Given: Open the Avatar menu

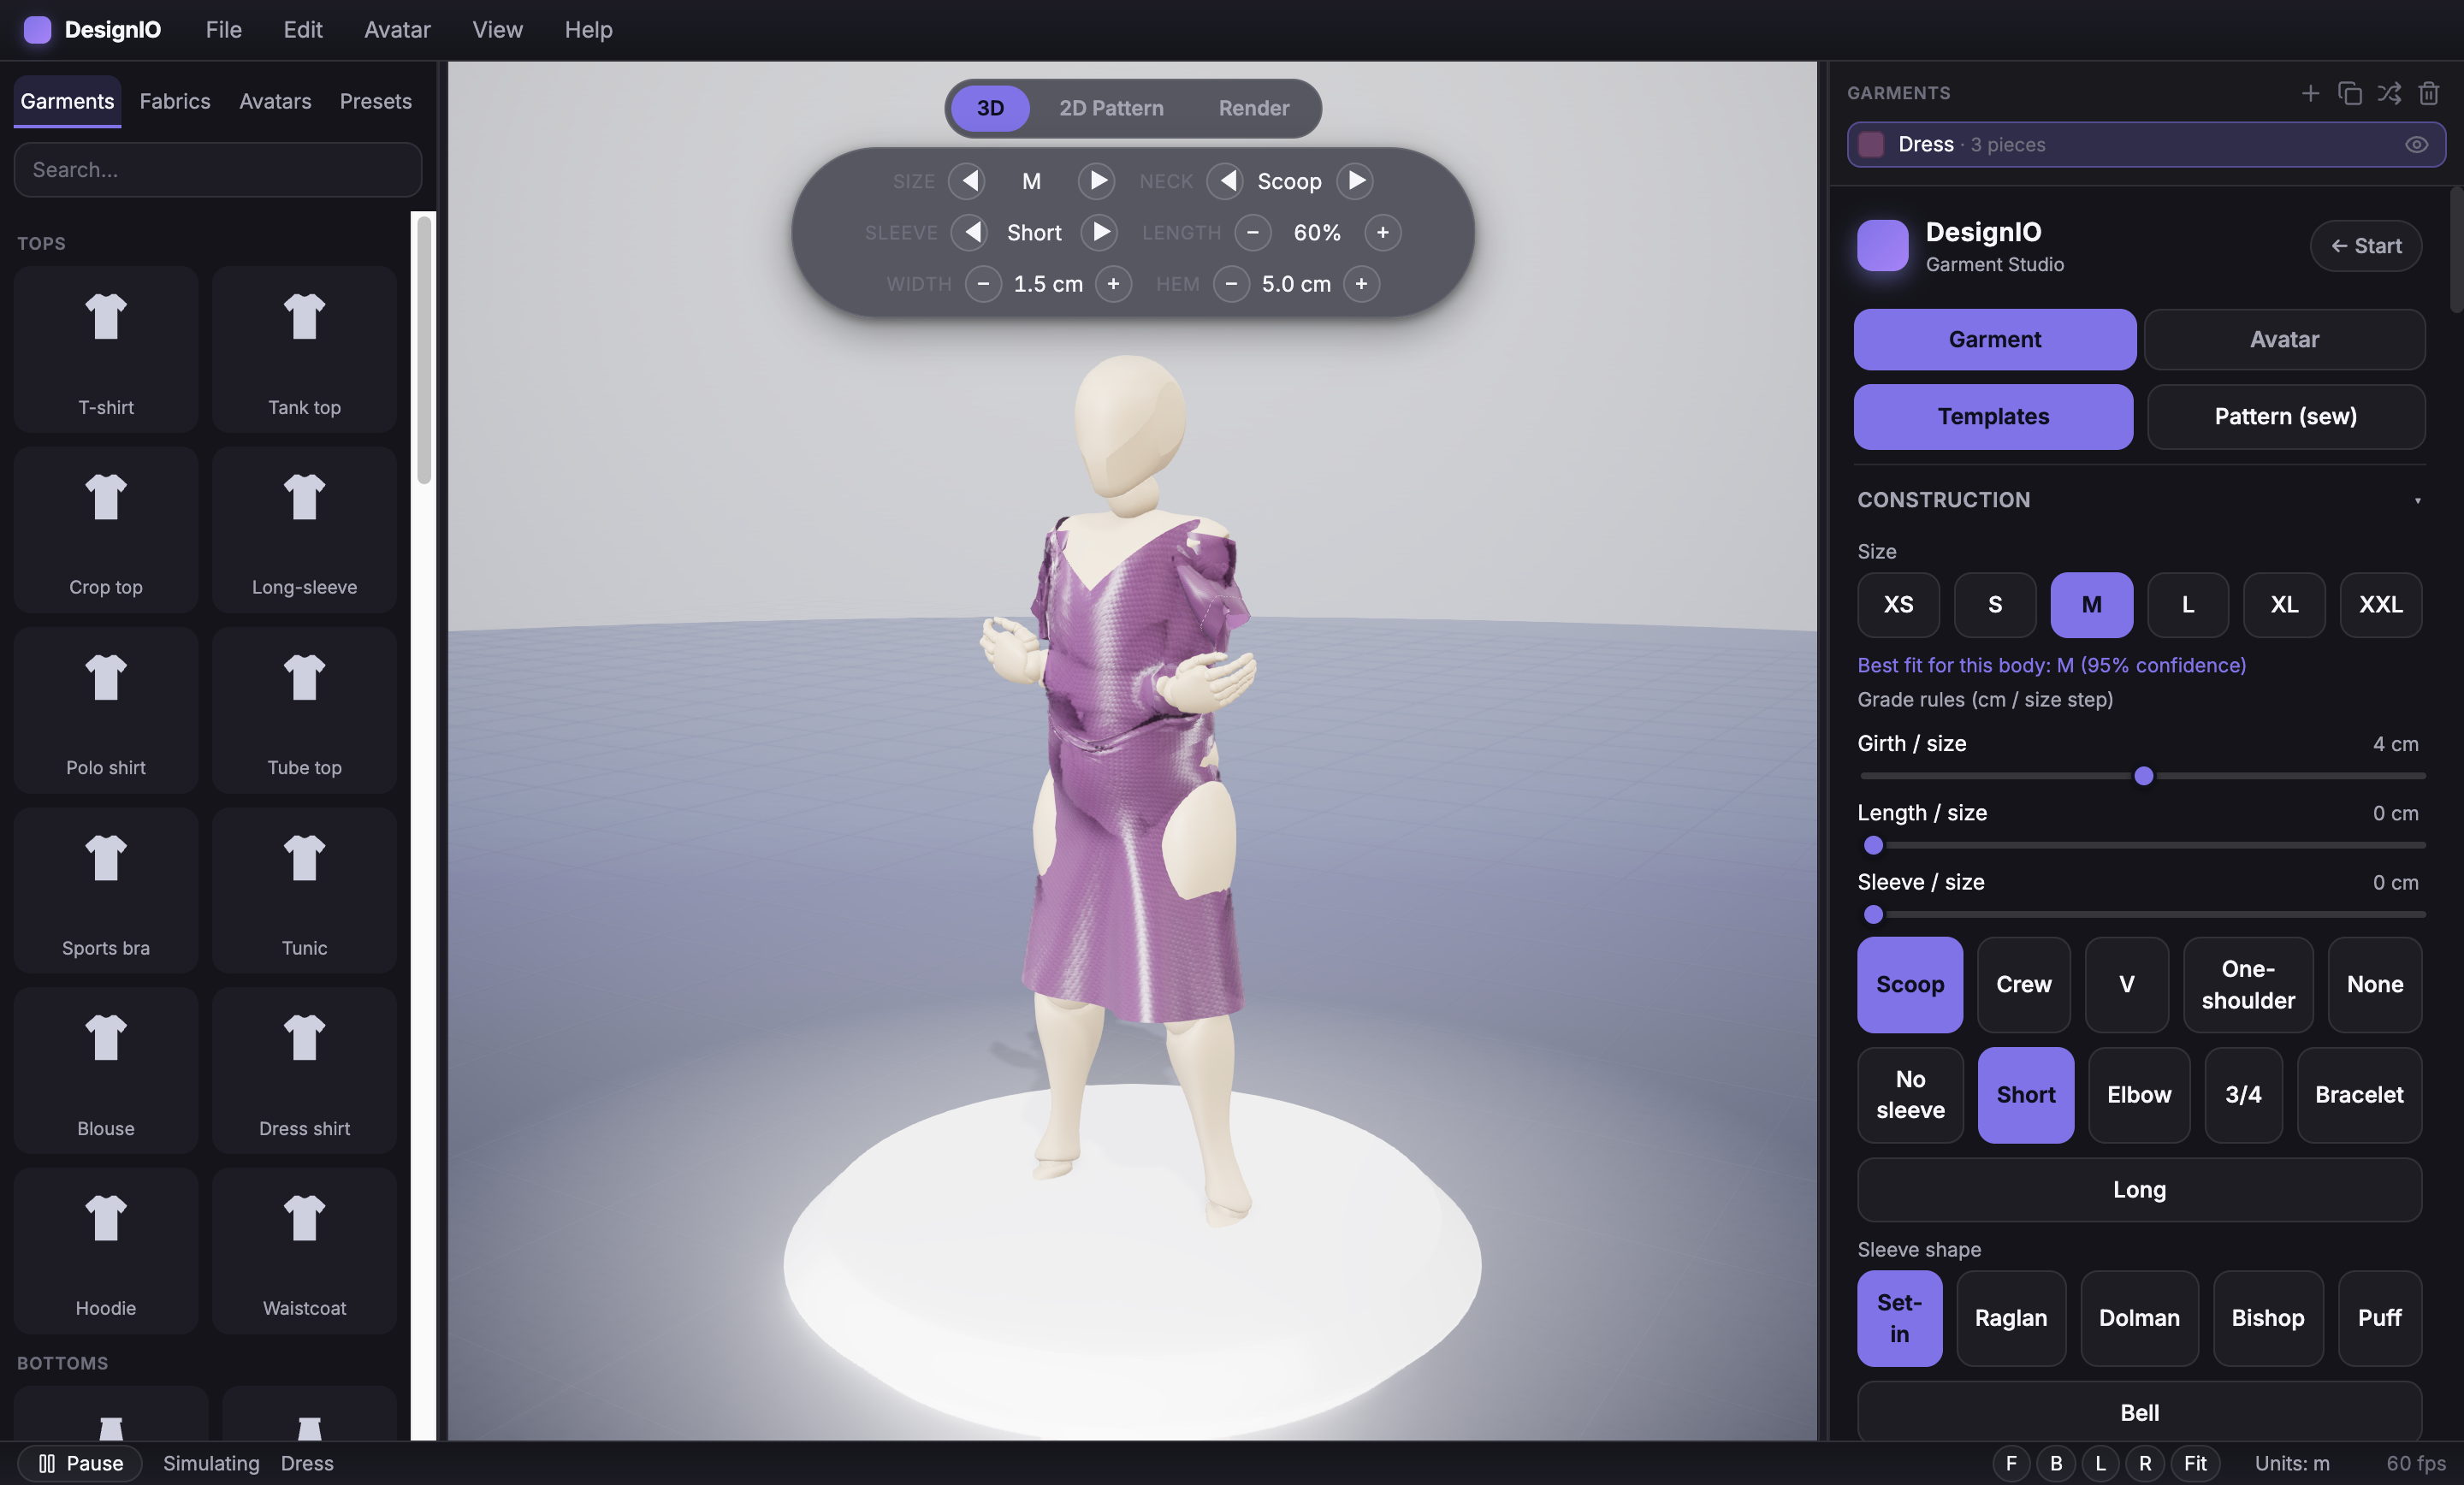Looking at the screenshot, I should [397, 30].
